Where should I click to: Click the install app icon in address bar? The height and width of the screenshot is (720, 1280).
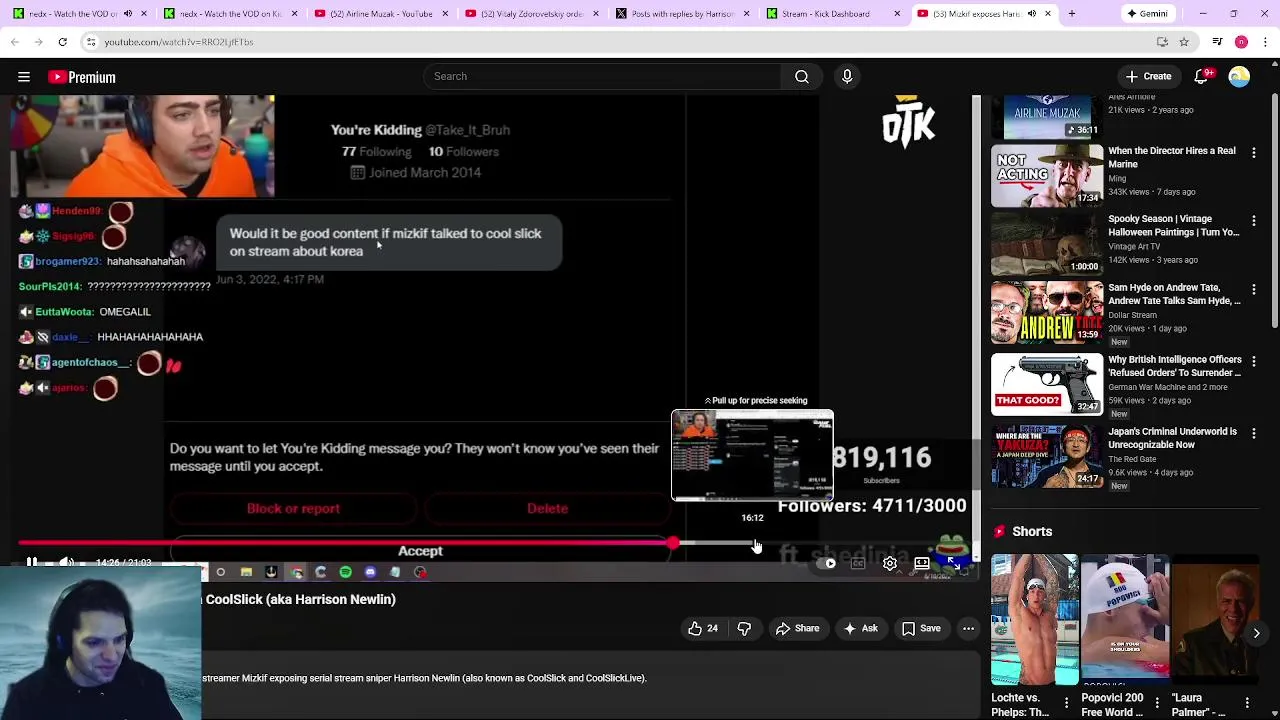click(x=1162, y=42)
